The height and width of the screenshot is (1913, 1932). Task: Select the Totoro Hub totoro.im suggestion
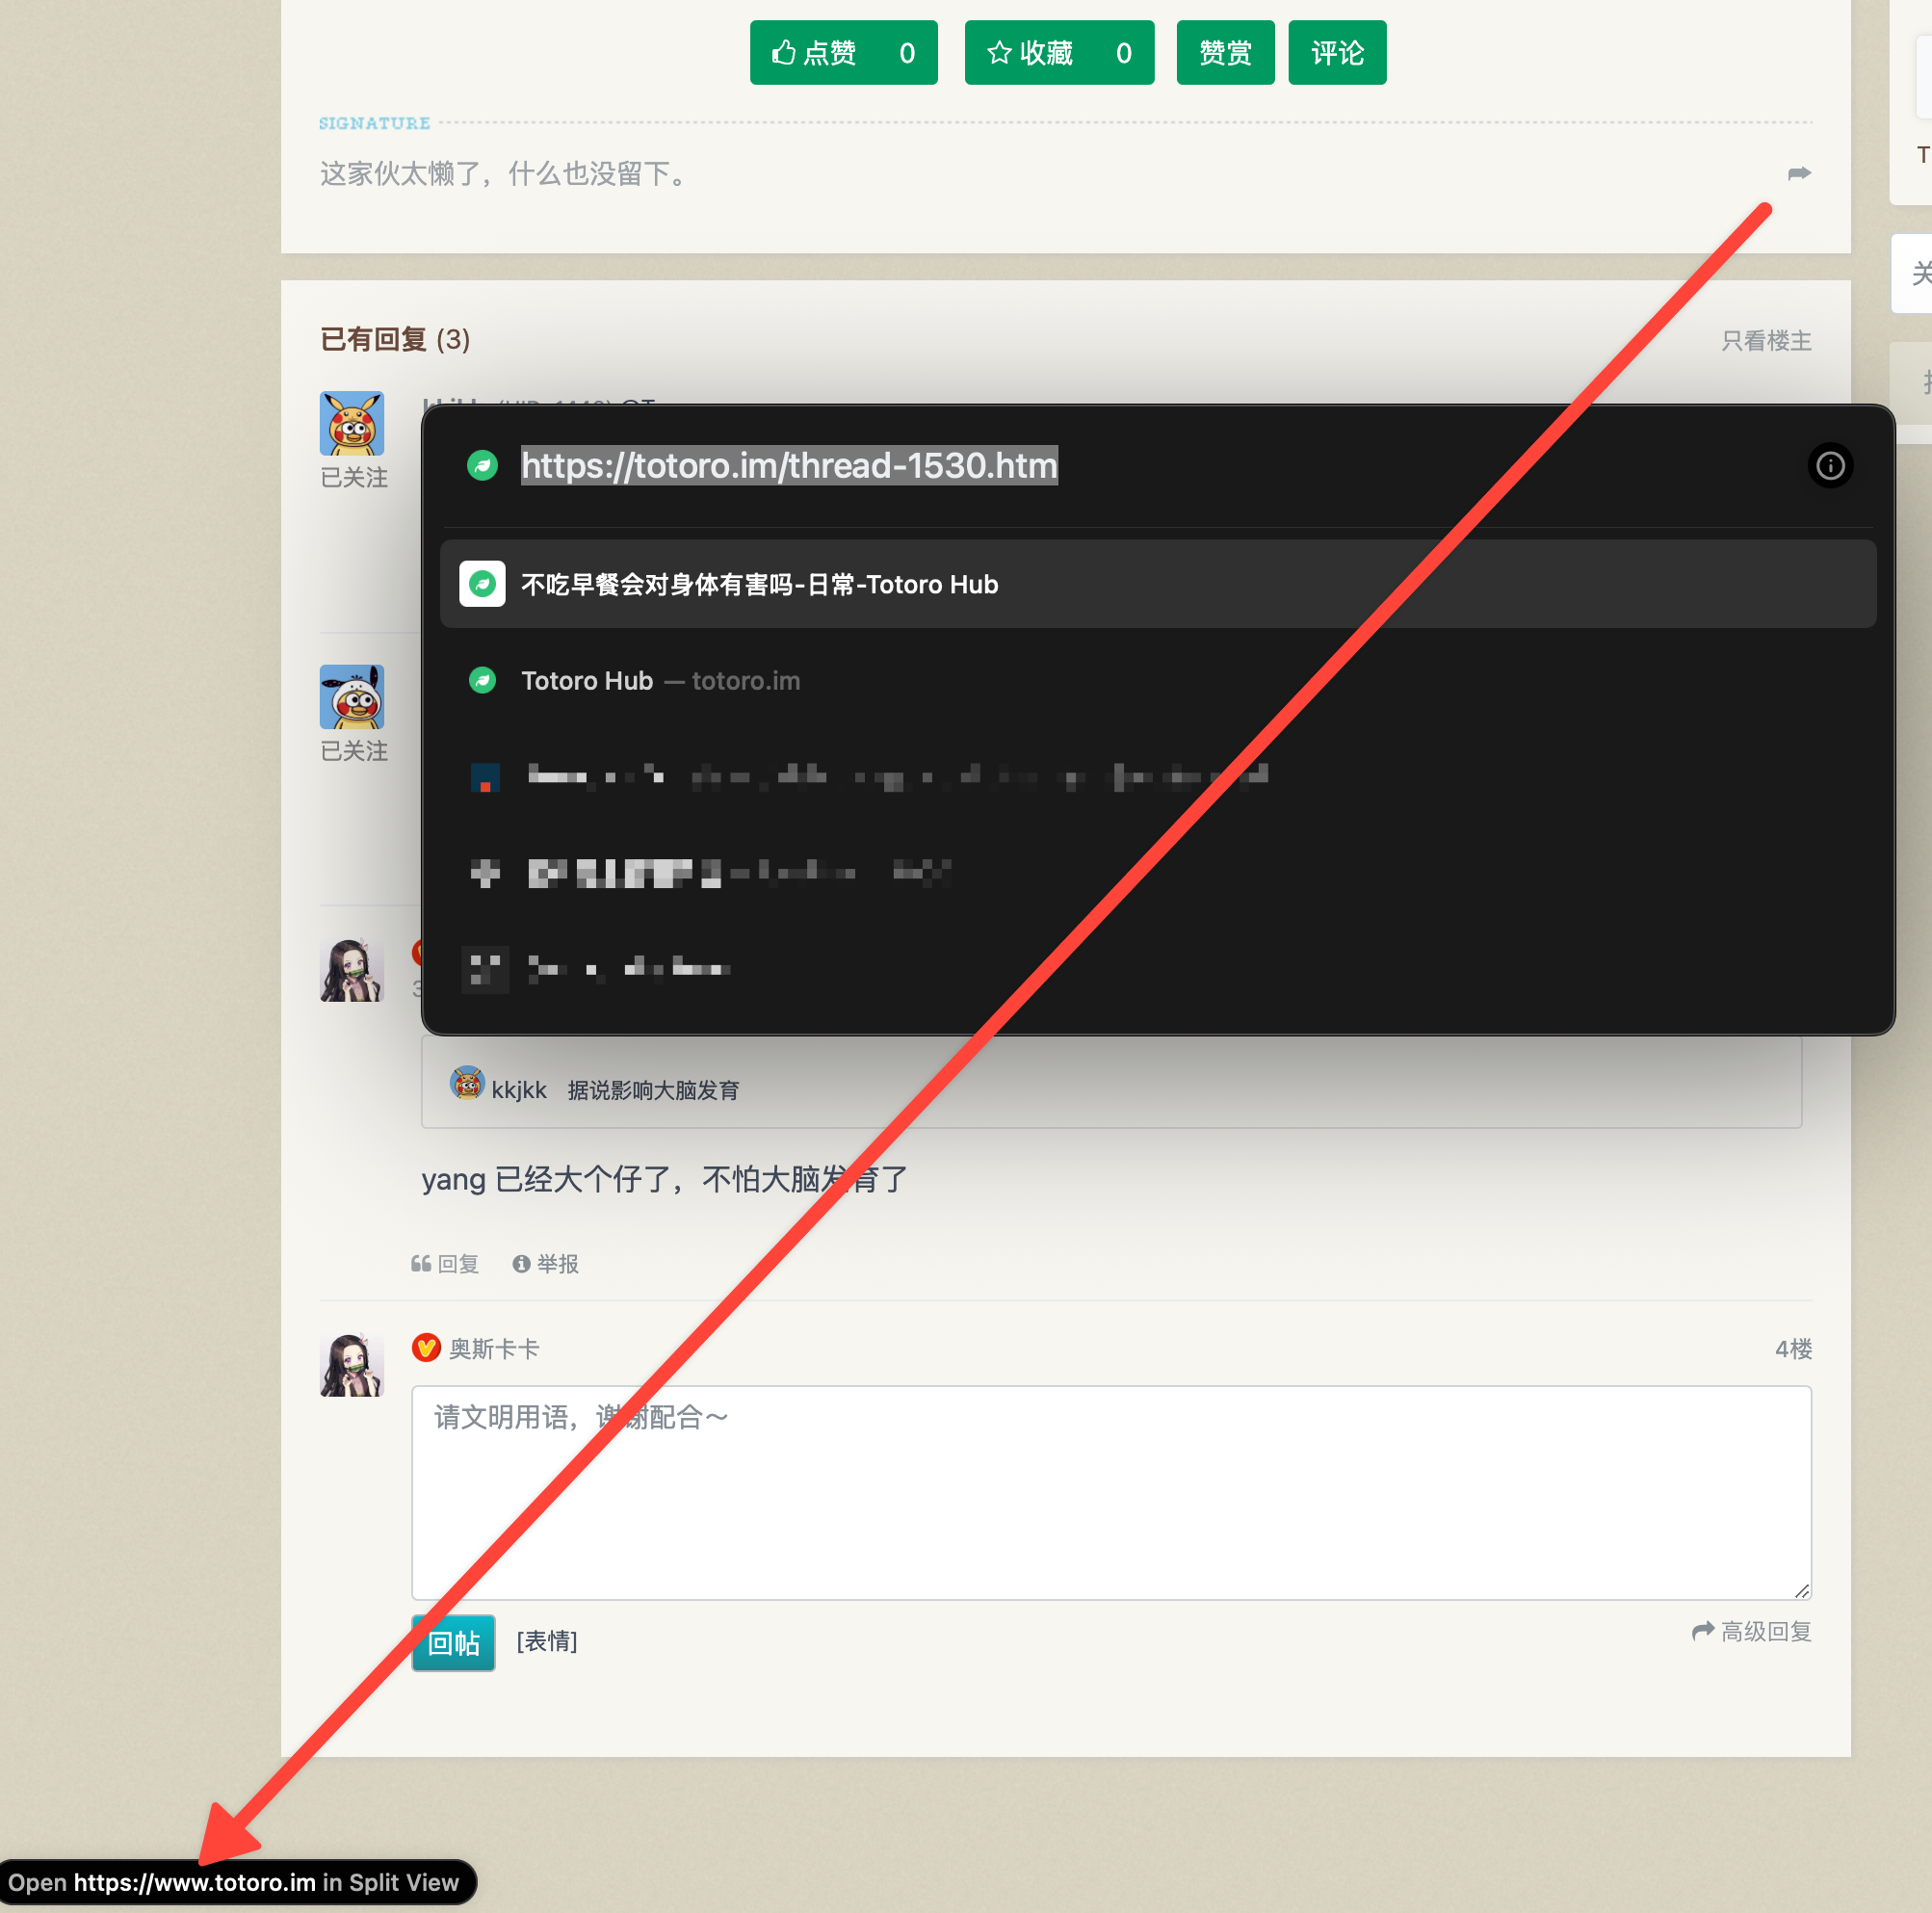click(660, 681)
